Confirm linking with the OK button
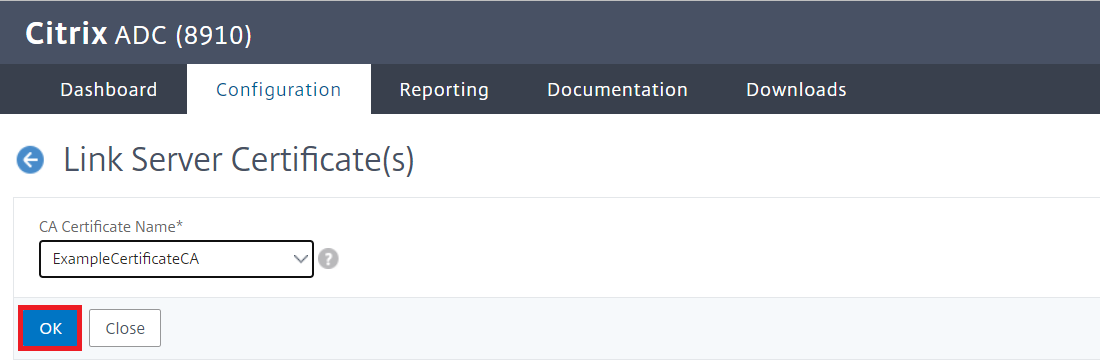 tap(51, 328)
